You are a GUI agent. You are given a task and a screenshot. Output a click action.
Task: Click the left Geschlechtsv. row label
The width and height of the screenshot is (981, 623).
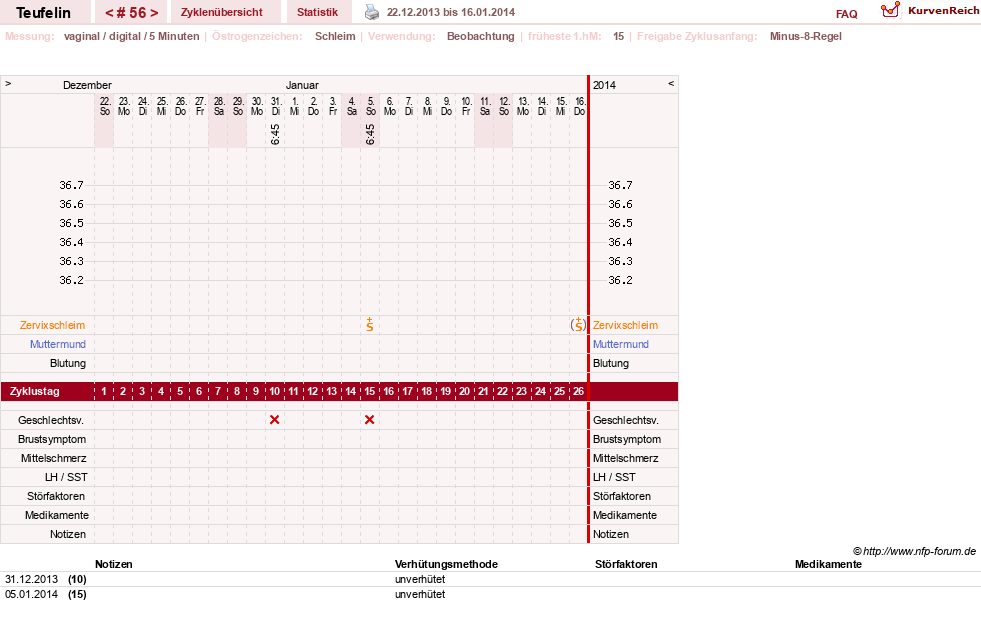pyautogui.click(x=51, y=420)
